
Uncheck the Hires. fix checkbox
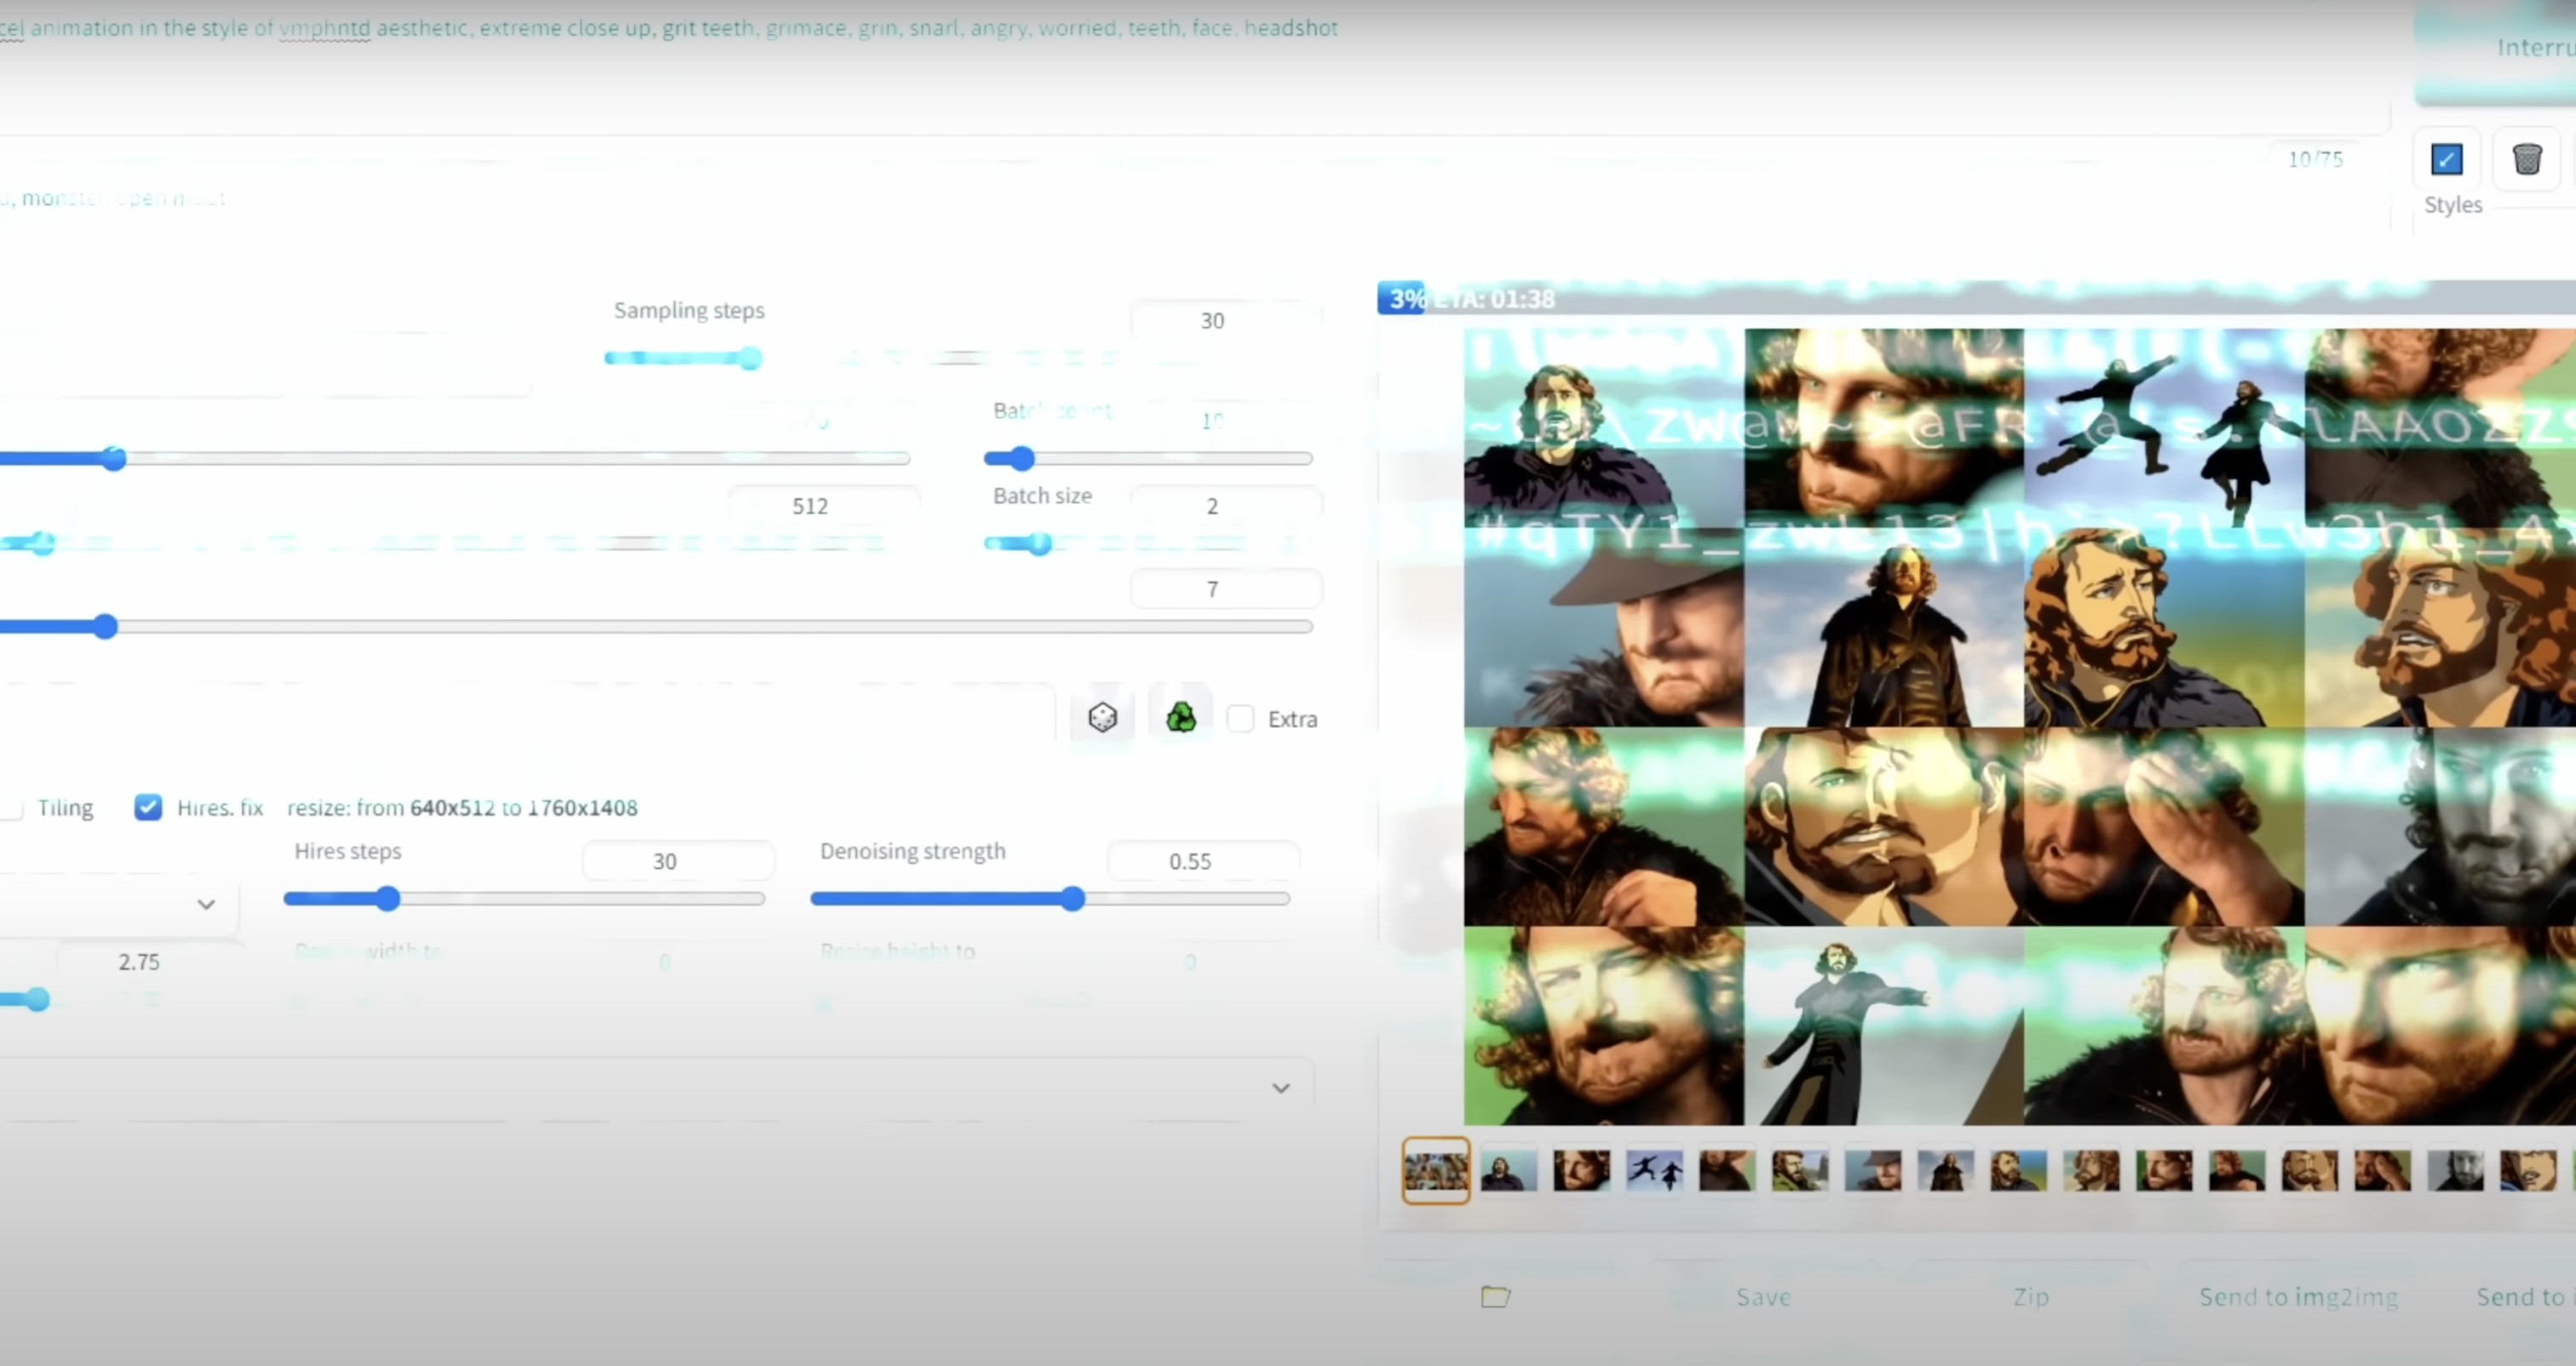[148, 807]
